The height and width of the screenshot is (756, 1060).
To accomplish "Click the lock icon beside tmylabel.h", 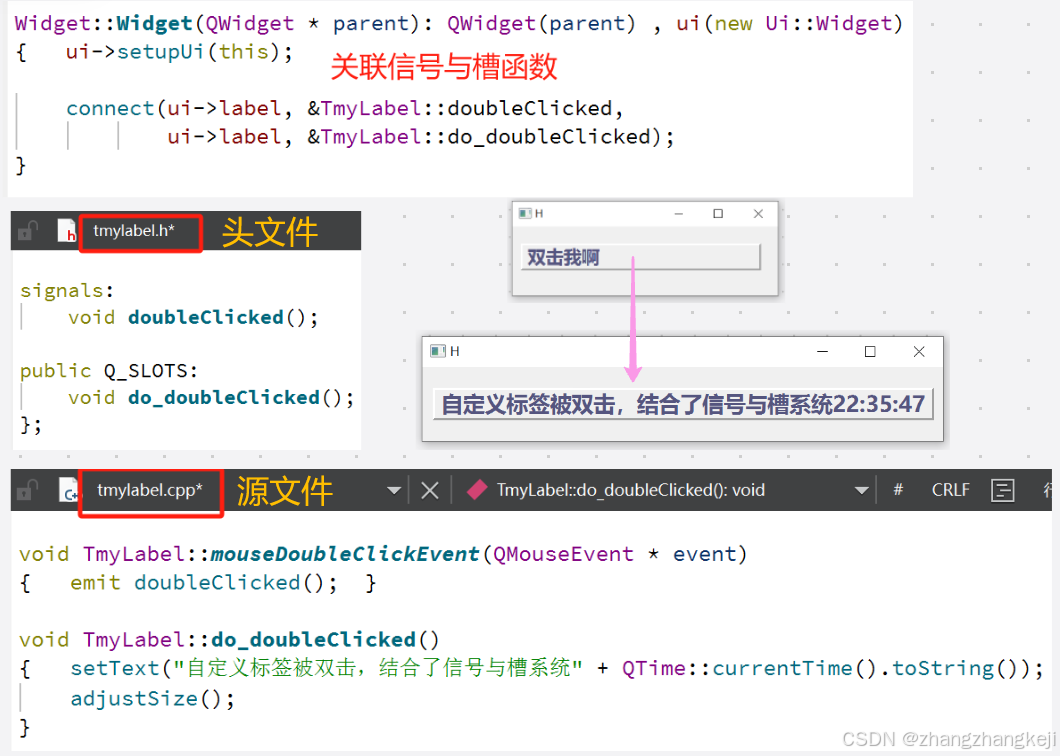I will point(28,231).
